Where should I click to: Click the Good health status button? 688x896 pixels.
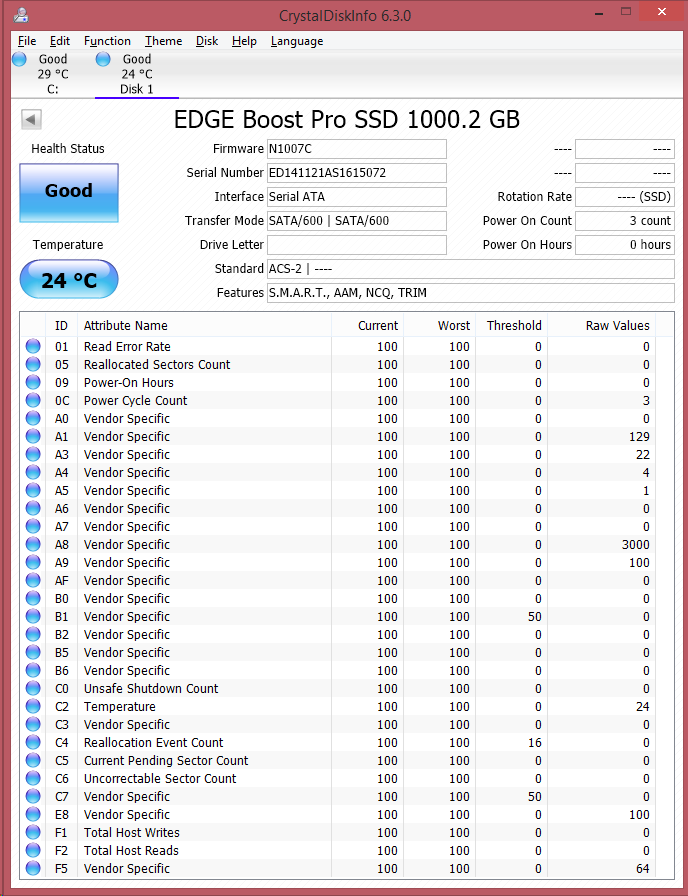[x=69, y=193]
